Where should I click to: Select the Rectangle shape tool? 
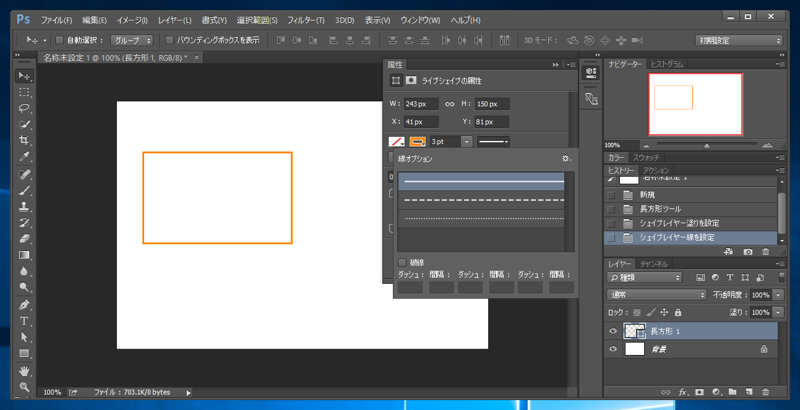[x=24, y=353]
